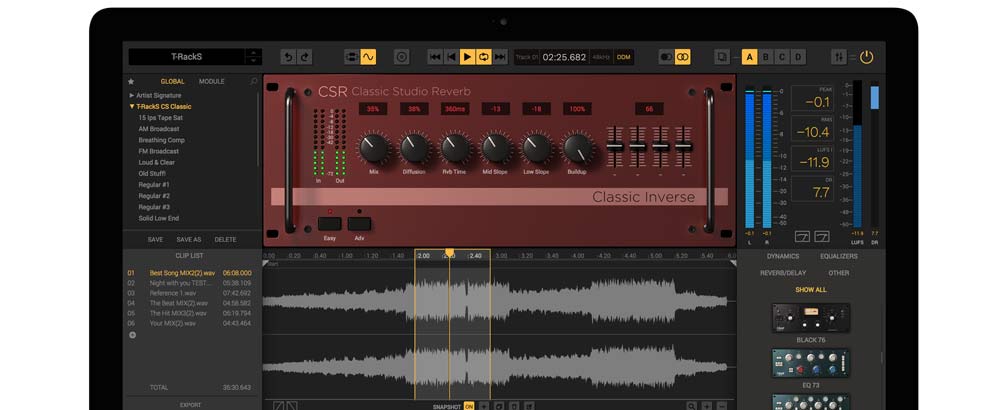Toggle the stereo link rings icon
Viewport: 1000px width, 410px height.
tap(683, 57)
